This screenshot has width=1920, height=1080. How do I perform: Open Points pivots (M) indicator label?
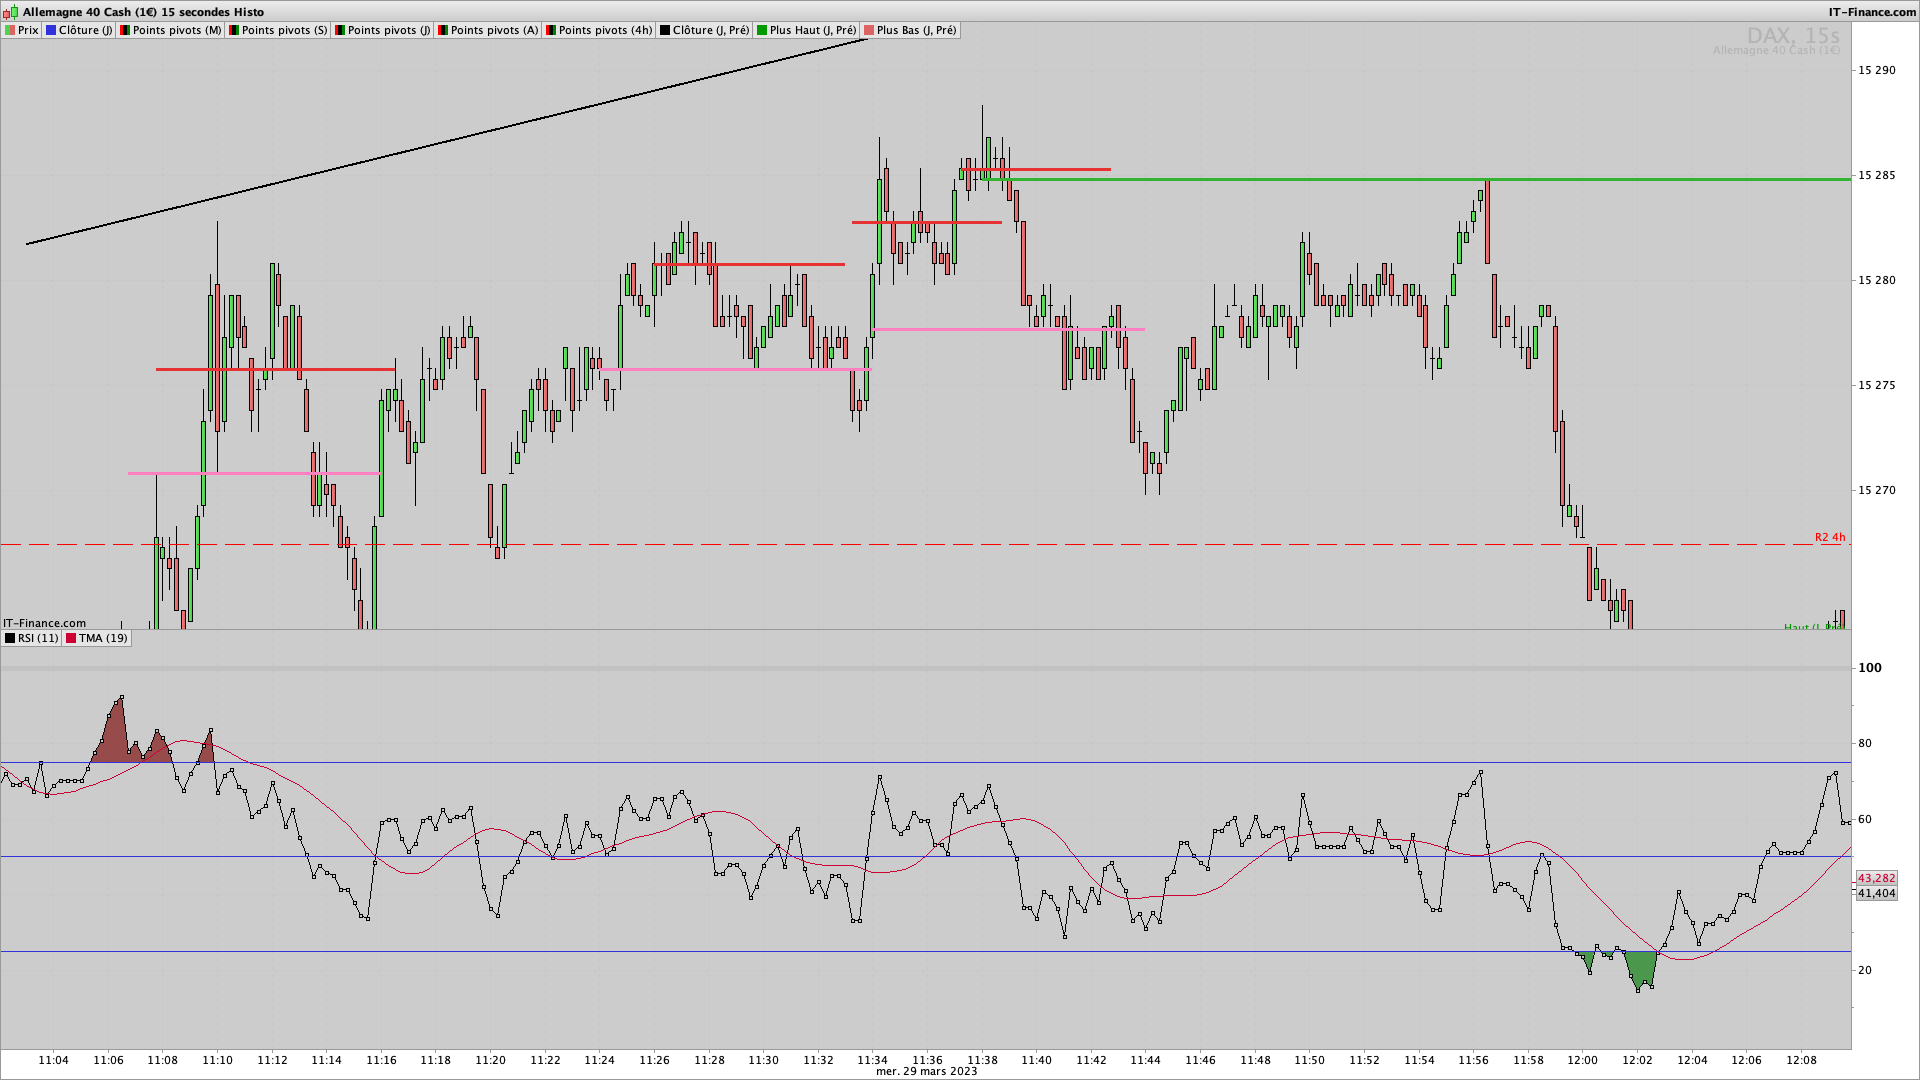(x=176, y=30)
